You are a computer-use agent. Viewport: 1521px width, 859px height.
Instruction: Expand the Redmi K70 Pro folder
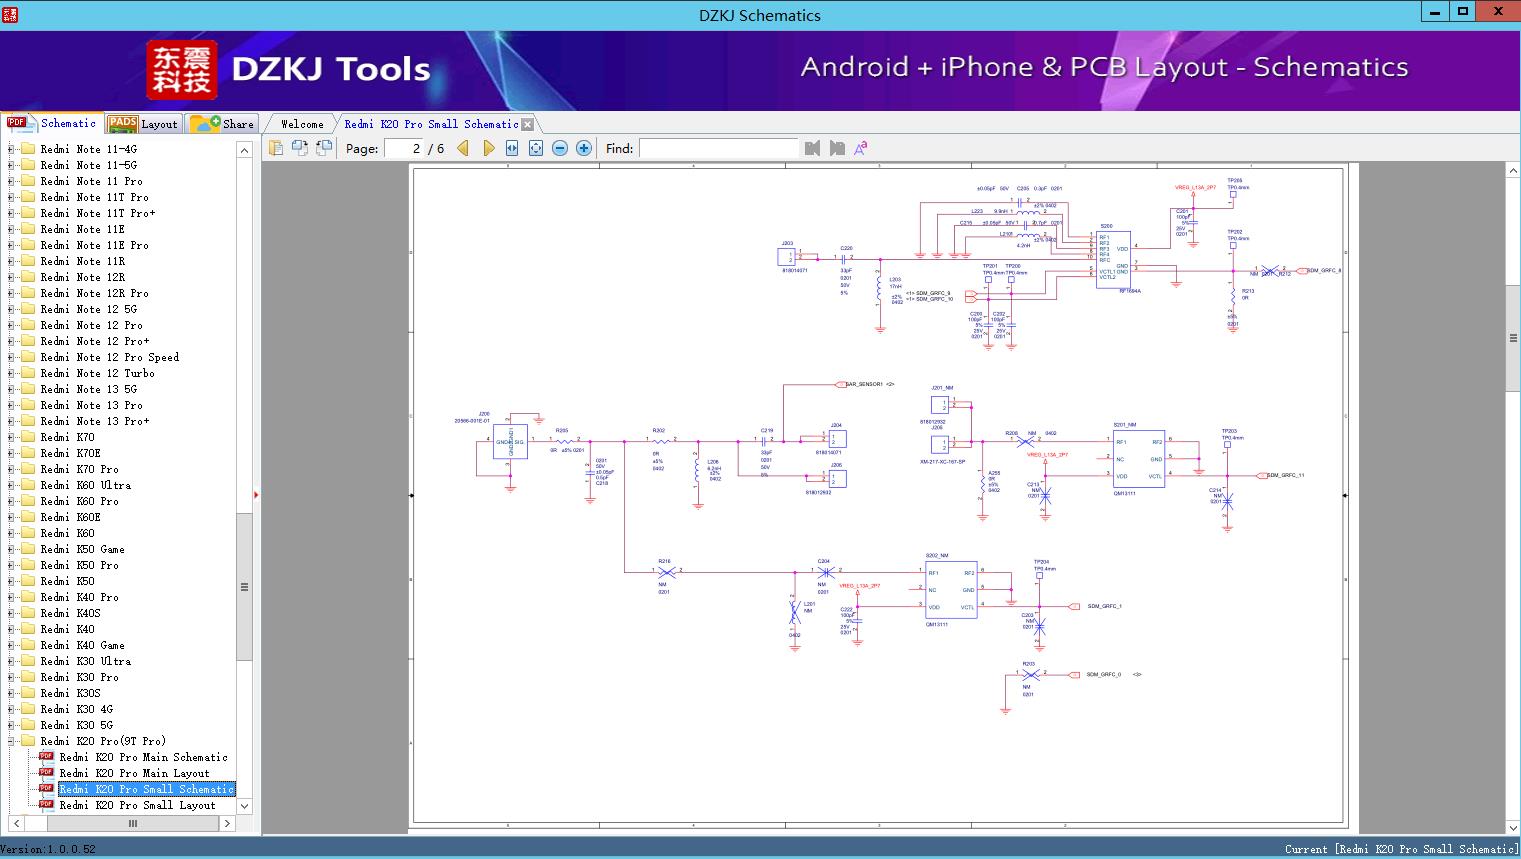coord(12,469)
